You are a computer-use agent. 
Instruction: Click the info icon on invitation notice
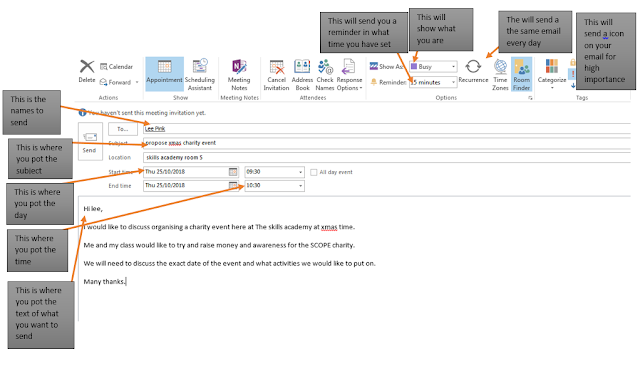[82, 113]
